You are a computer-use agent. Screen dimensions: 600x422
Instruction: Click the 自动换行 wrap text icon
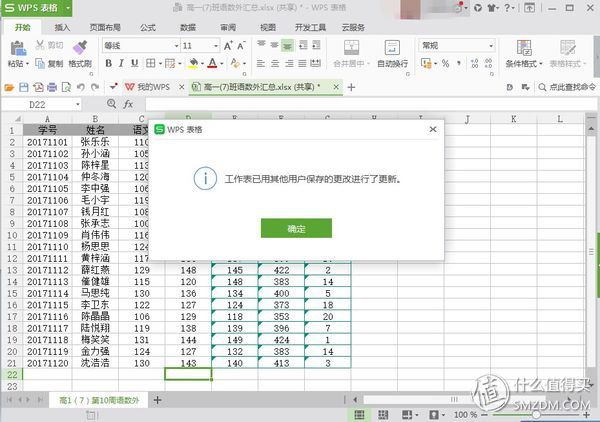pyautogui.click(x=392, y=48)
